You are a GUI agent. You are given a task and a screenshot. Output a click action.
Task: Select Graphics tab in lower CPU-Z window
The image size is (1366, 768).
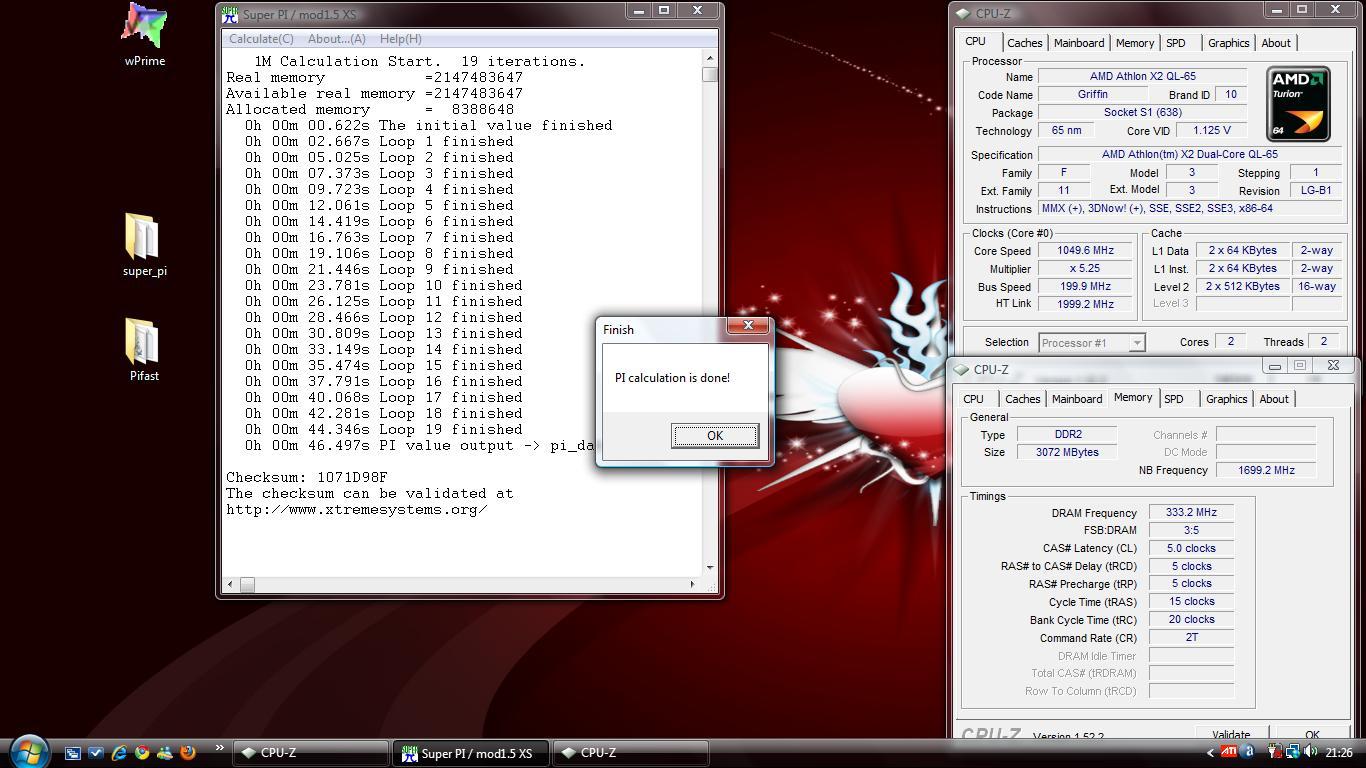[x=1226, y=399]
